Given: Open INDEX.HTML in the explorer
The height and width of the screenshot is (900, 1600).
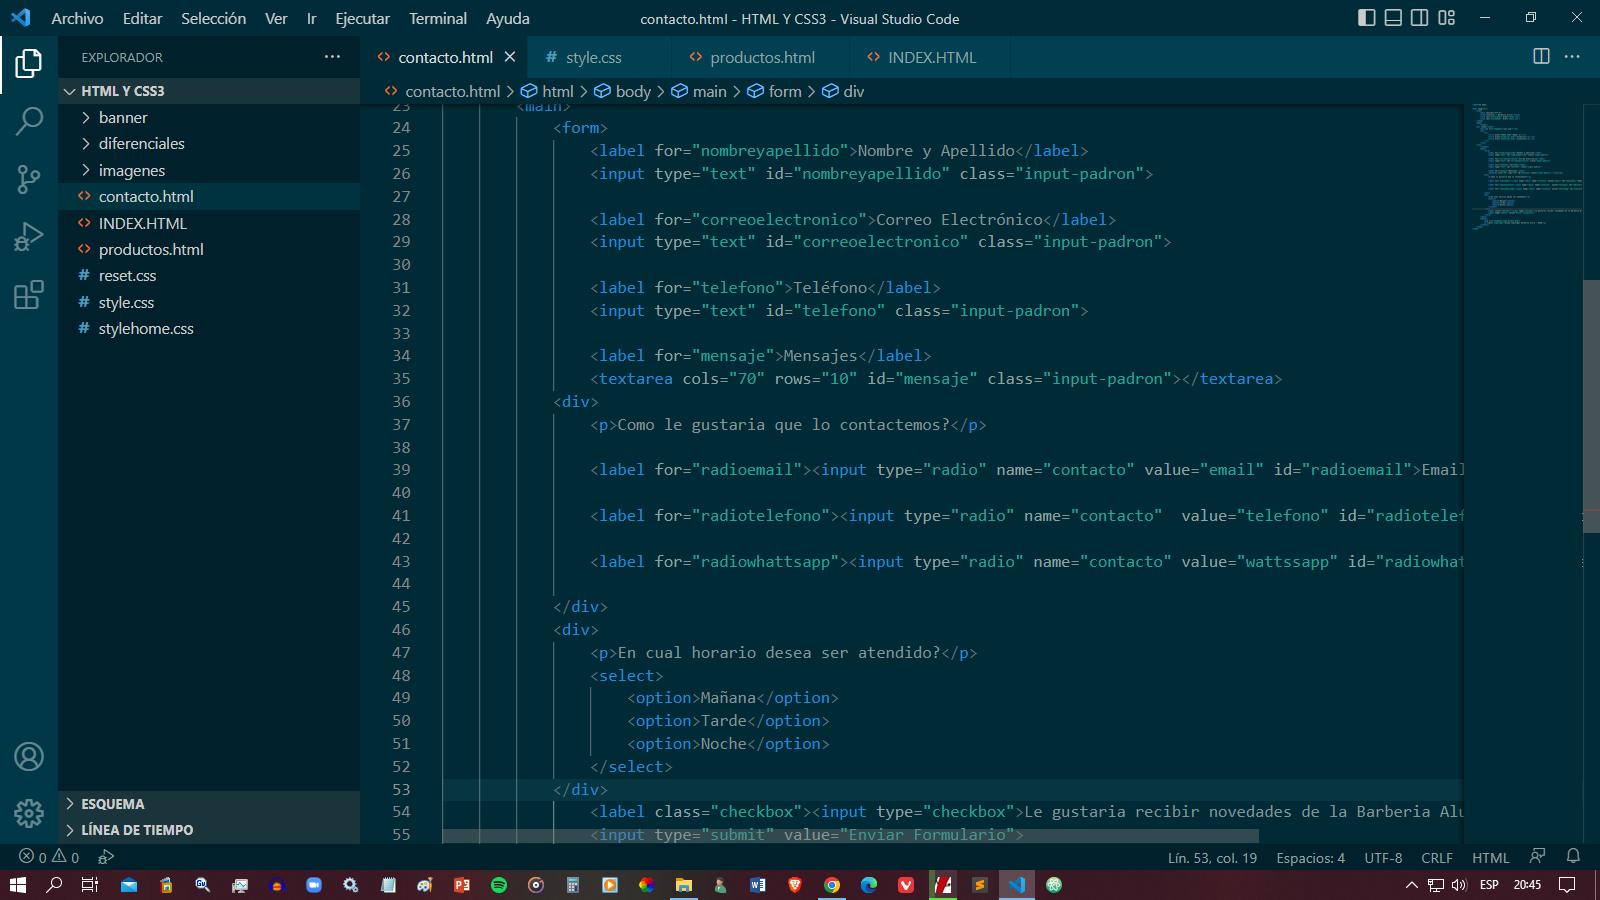Looking at the screenshot, I should (209, 223).
